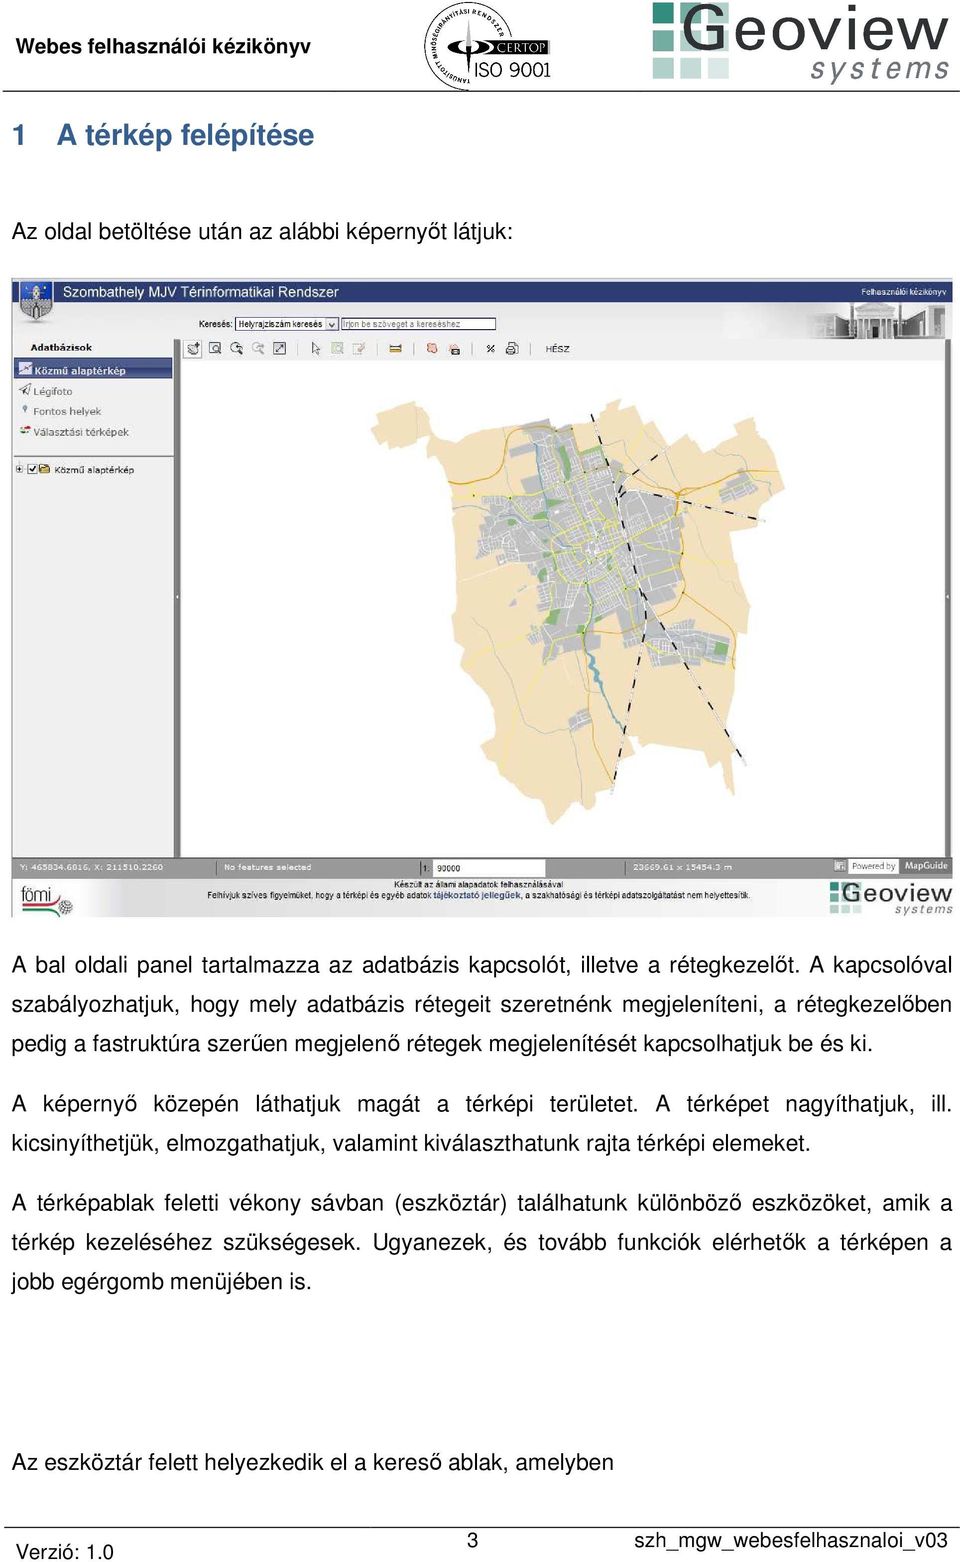
Task: Click the 'No features selected' status text
Action: pyautogui.click(x=267, y=867)
